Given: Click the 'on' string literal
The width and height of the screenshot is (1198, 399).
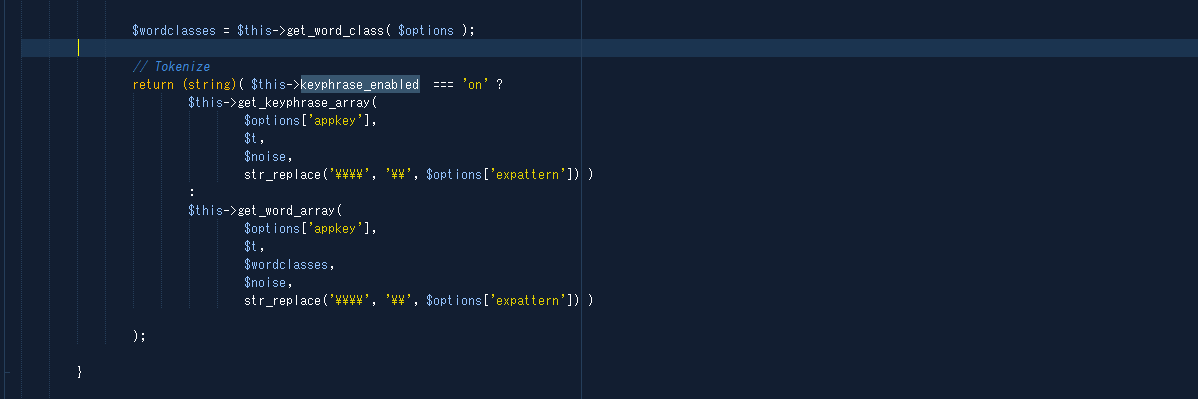Looking at the screenshot, I should (475, 85).
